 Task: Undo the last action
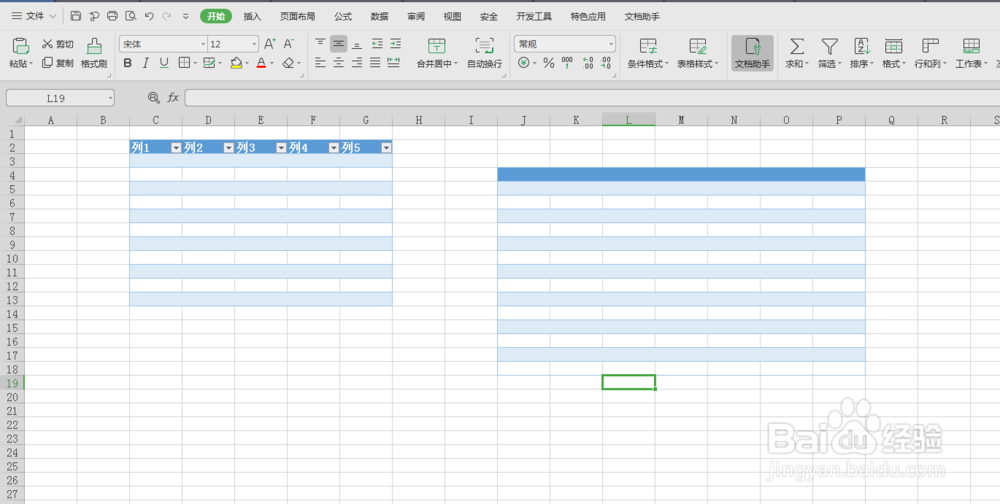pyautogui.click(x=149, y=16)
